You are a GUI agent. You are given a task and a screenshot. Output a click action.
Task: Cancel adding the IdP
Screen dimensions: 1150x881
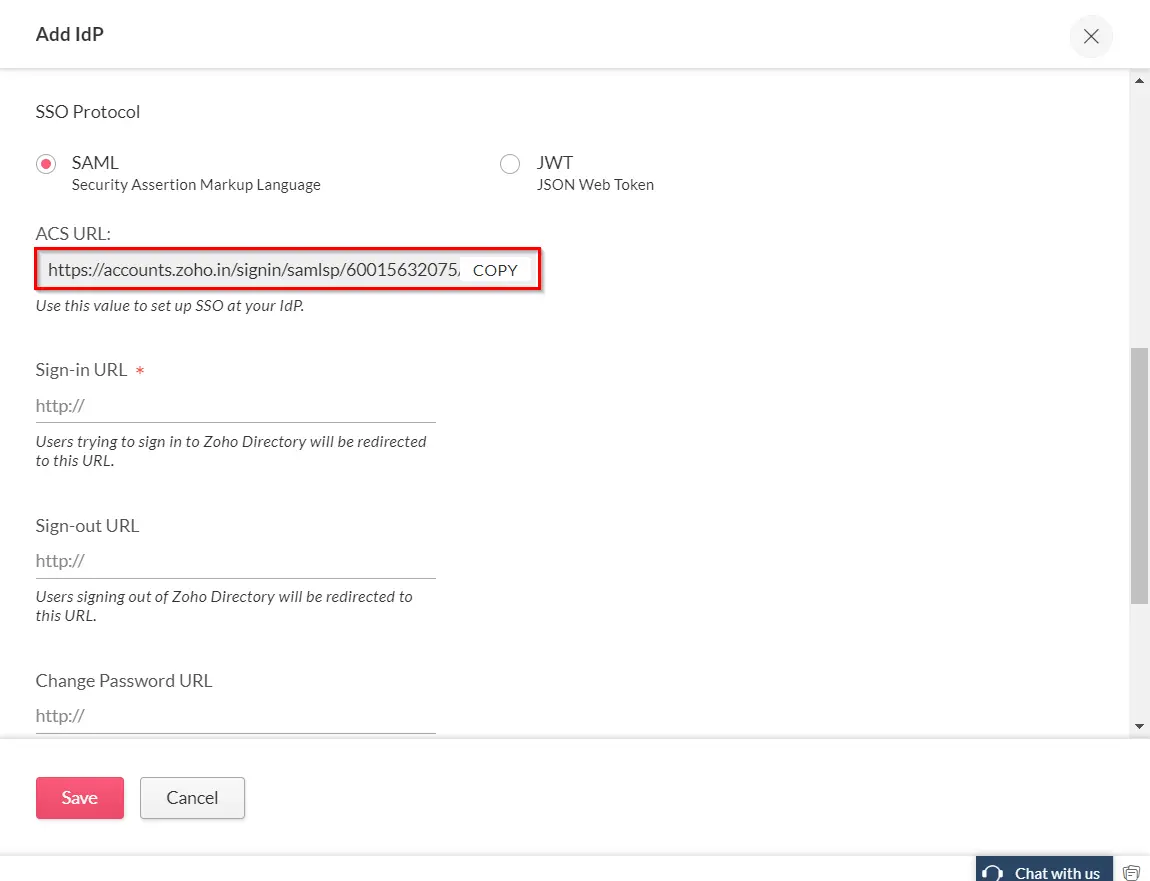(192, 797)
